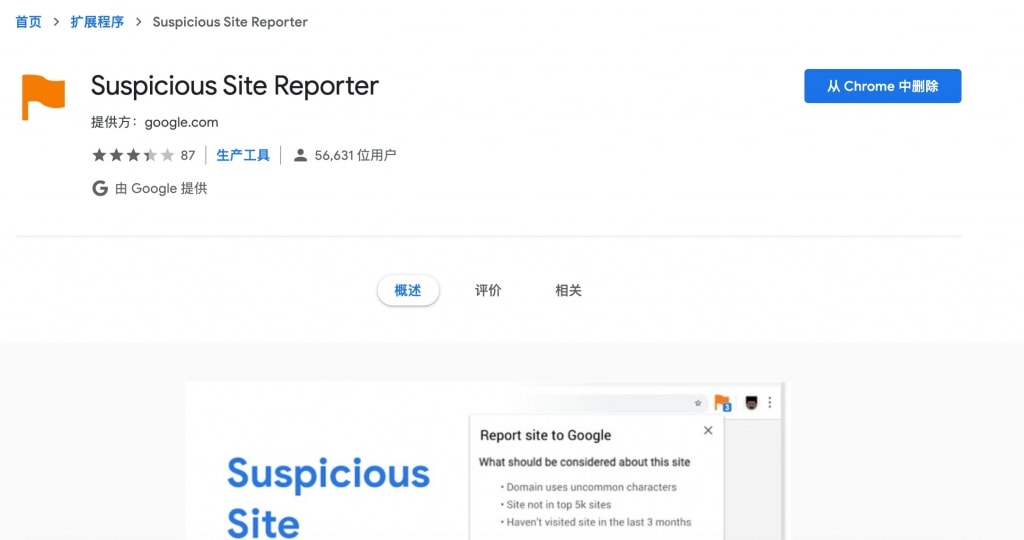Viewport: 1024px width, 540px height.
Task: Click the user count person icon
Action: coord(300,155)
